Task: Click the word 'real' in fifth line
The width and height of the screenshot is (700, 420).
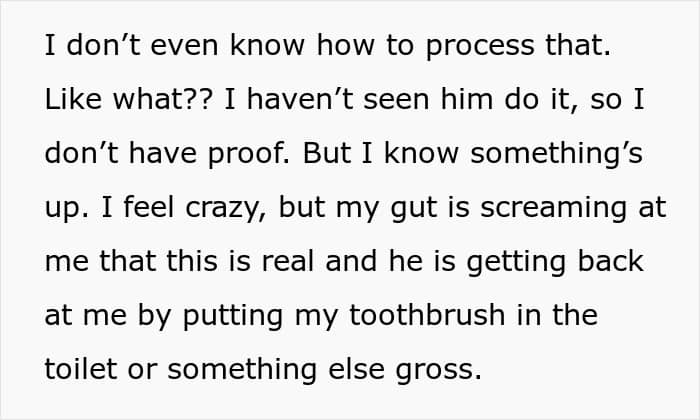Action: [288, 261]
